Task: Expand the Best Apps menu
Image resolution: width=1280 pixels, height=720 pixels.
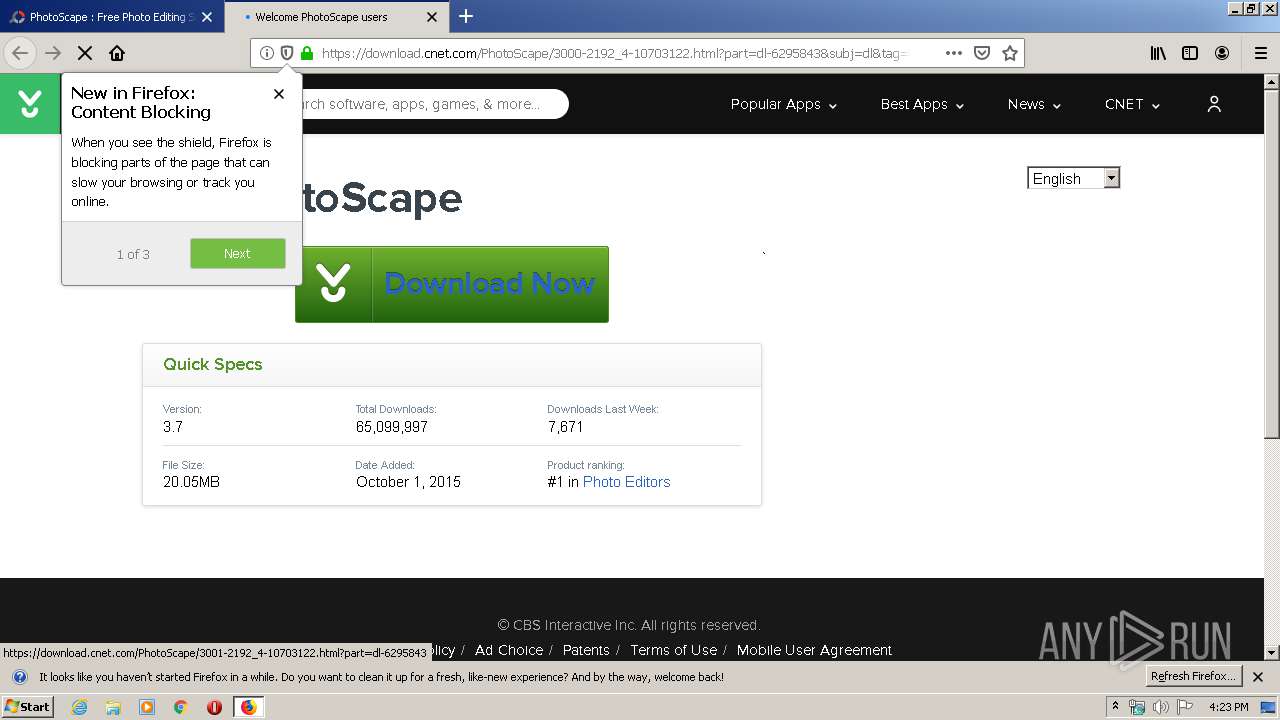Action: click(x=922, y=104)
